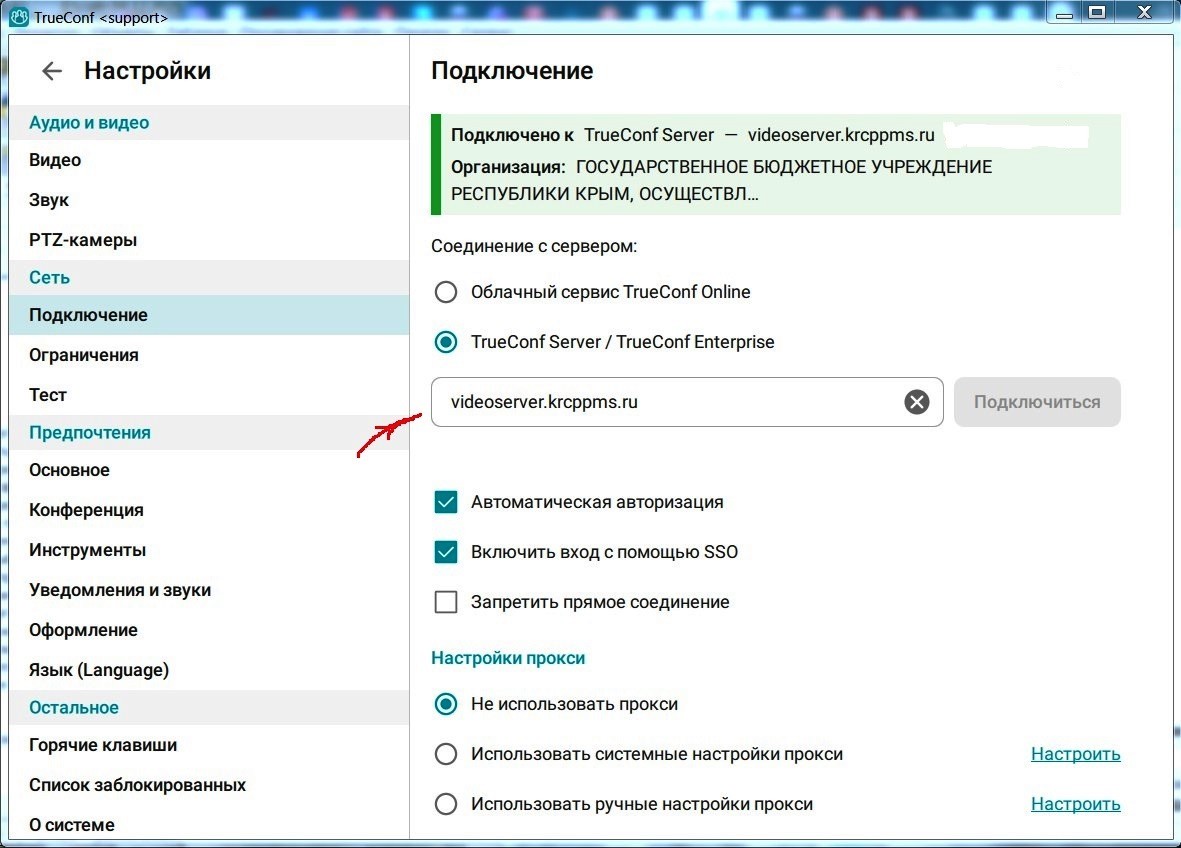Enable Запретить прямое соединение checkbox
Viewport: 1181px width, 848px height.
tap(446, 602)
